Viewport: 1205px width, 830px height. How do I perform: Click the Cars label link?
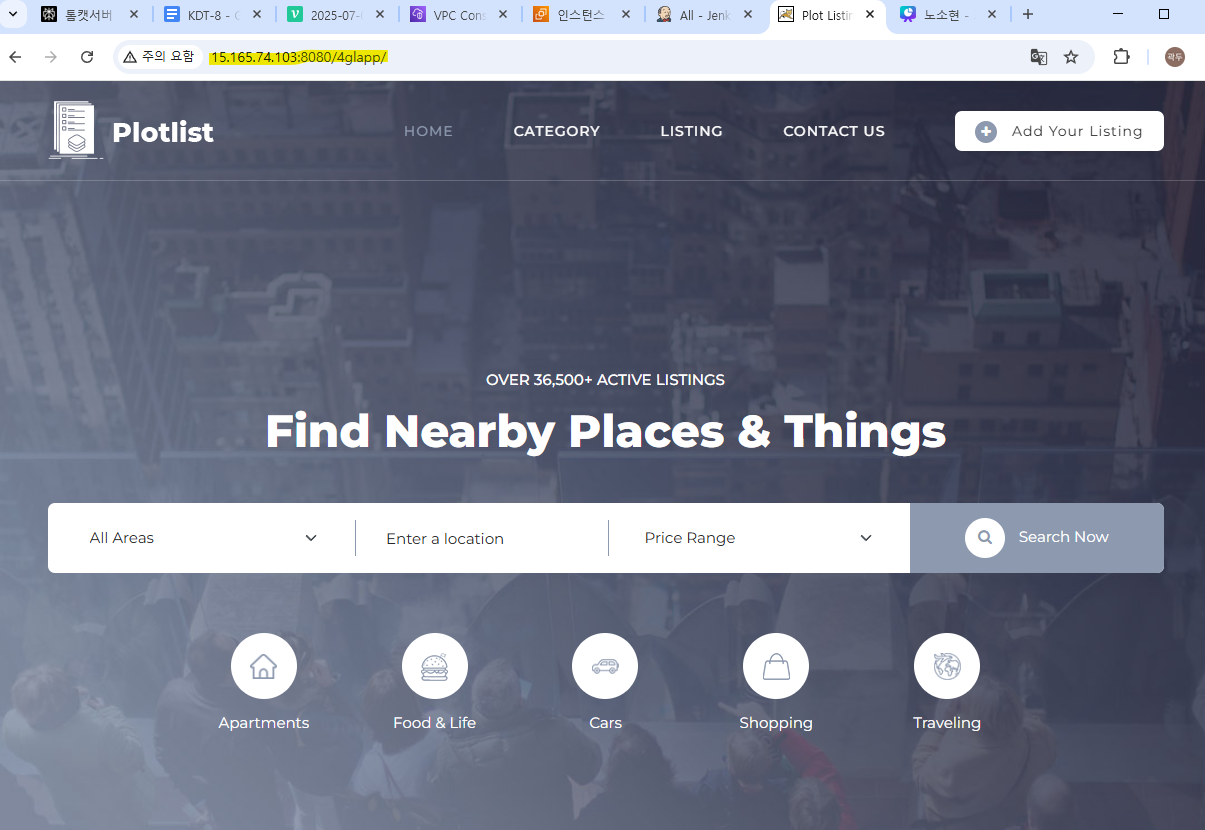coord(605,723)
